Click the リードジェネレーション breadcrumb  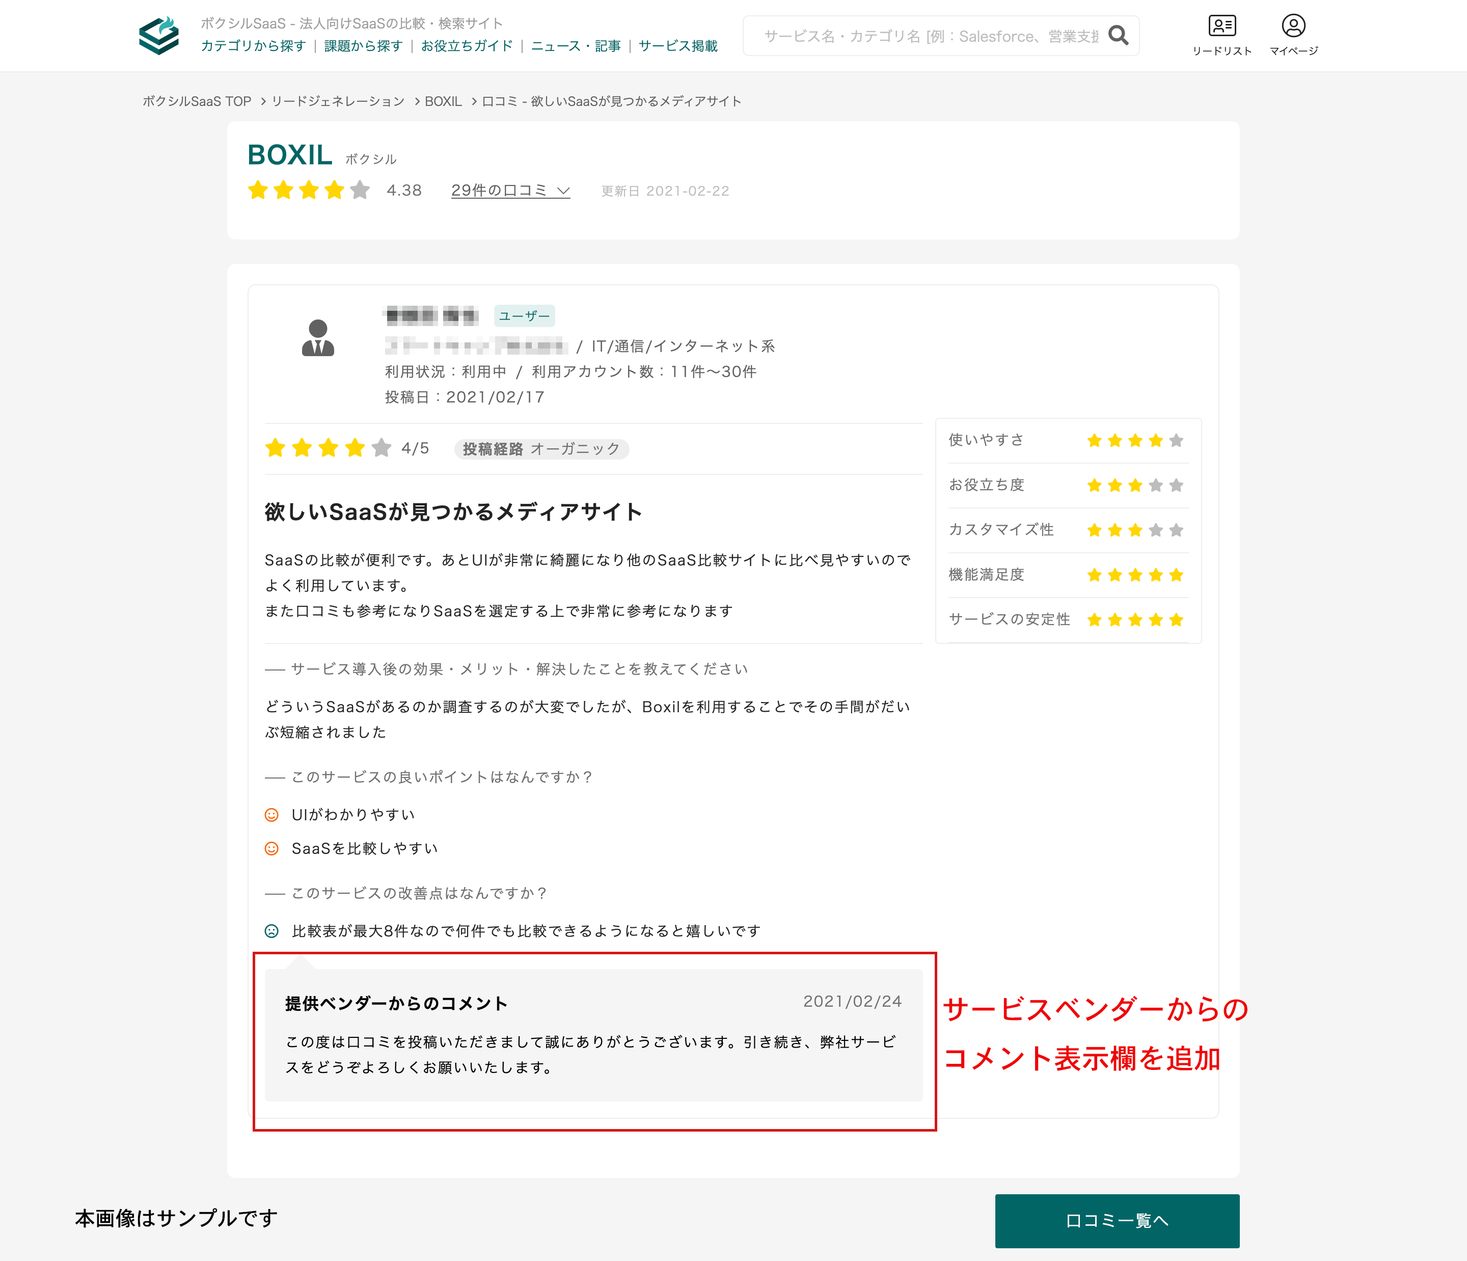point(338,101)
